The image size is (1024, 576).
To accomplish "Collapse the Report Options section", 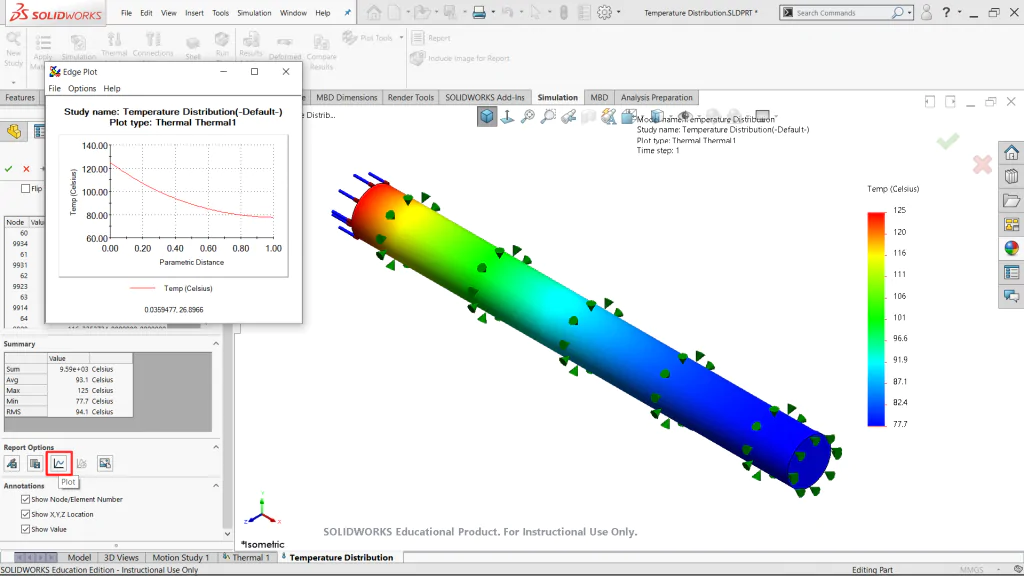I will click(x=216, y=447).
